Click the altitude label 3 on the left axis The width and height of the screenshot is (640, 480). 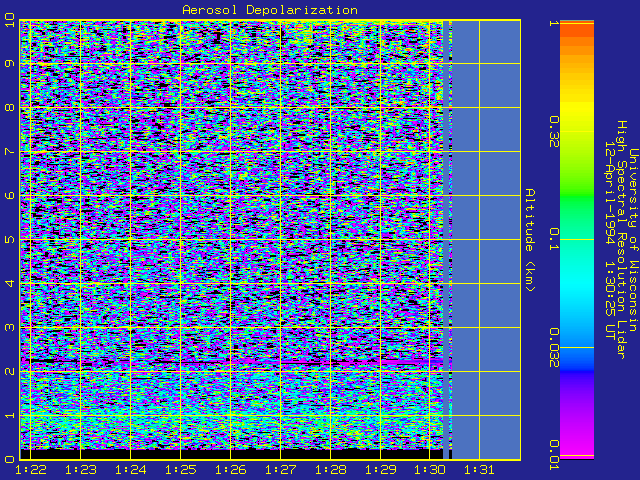pos(10,327)
